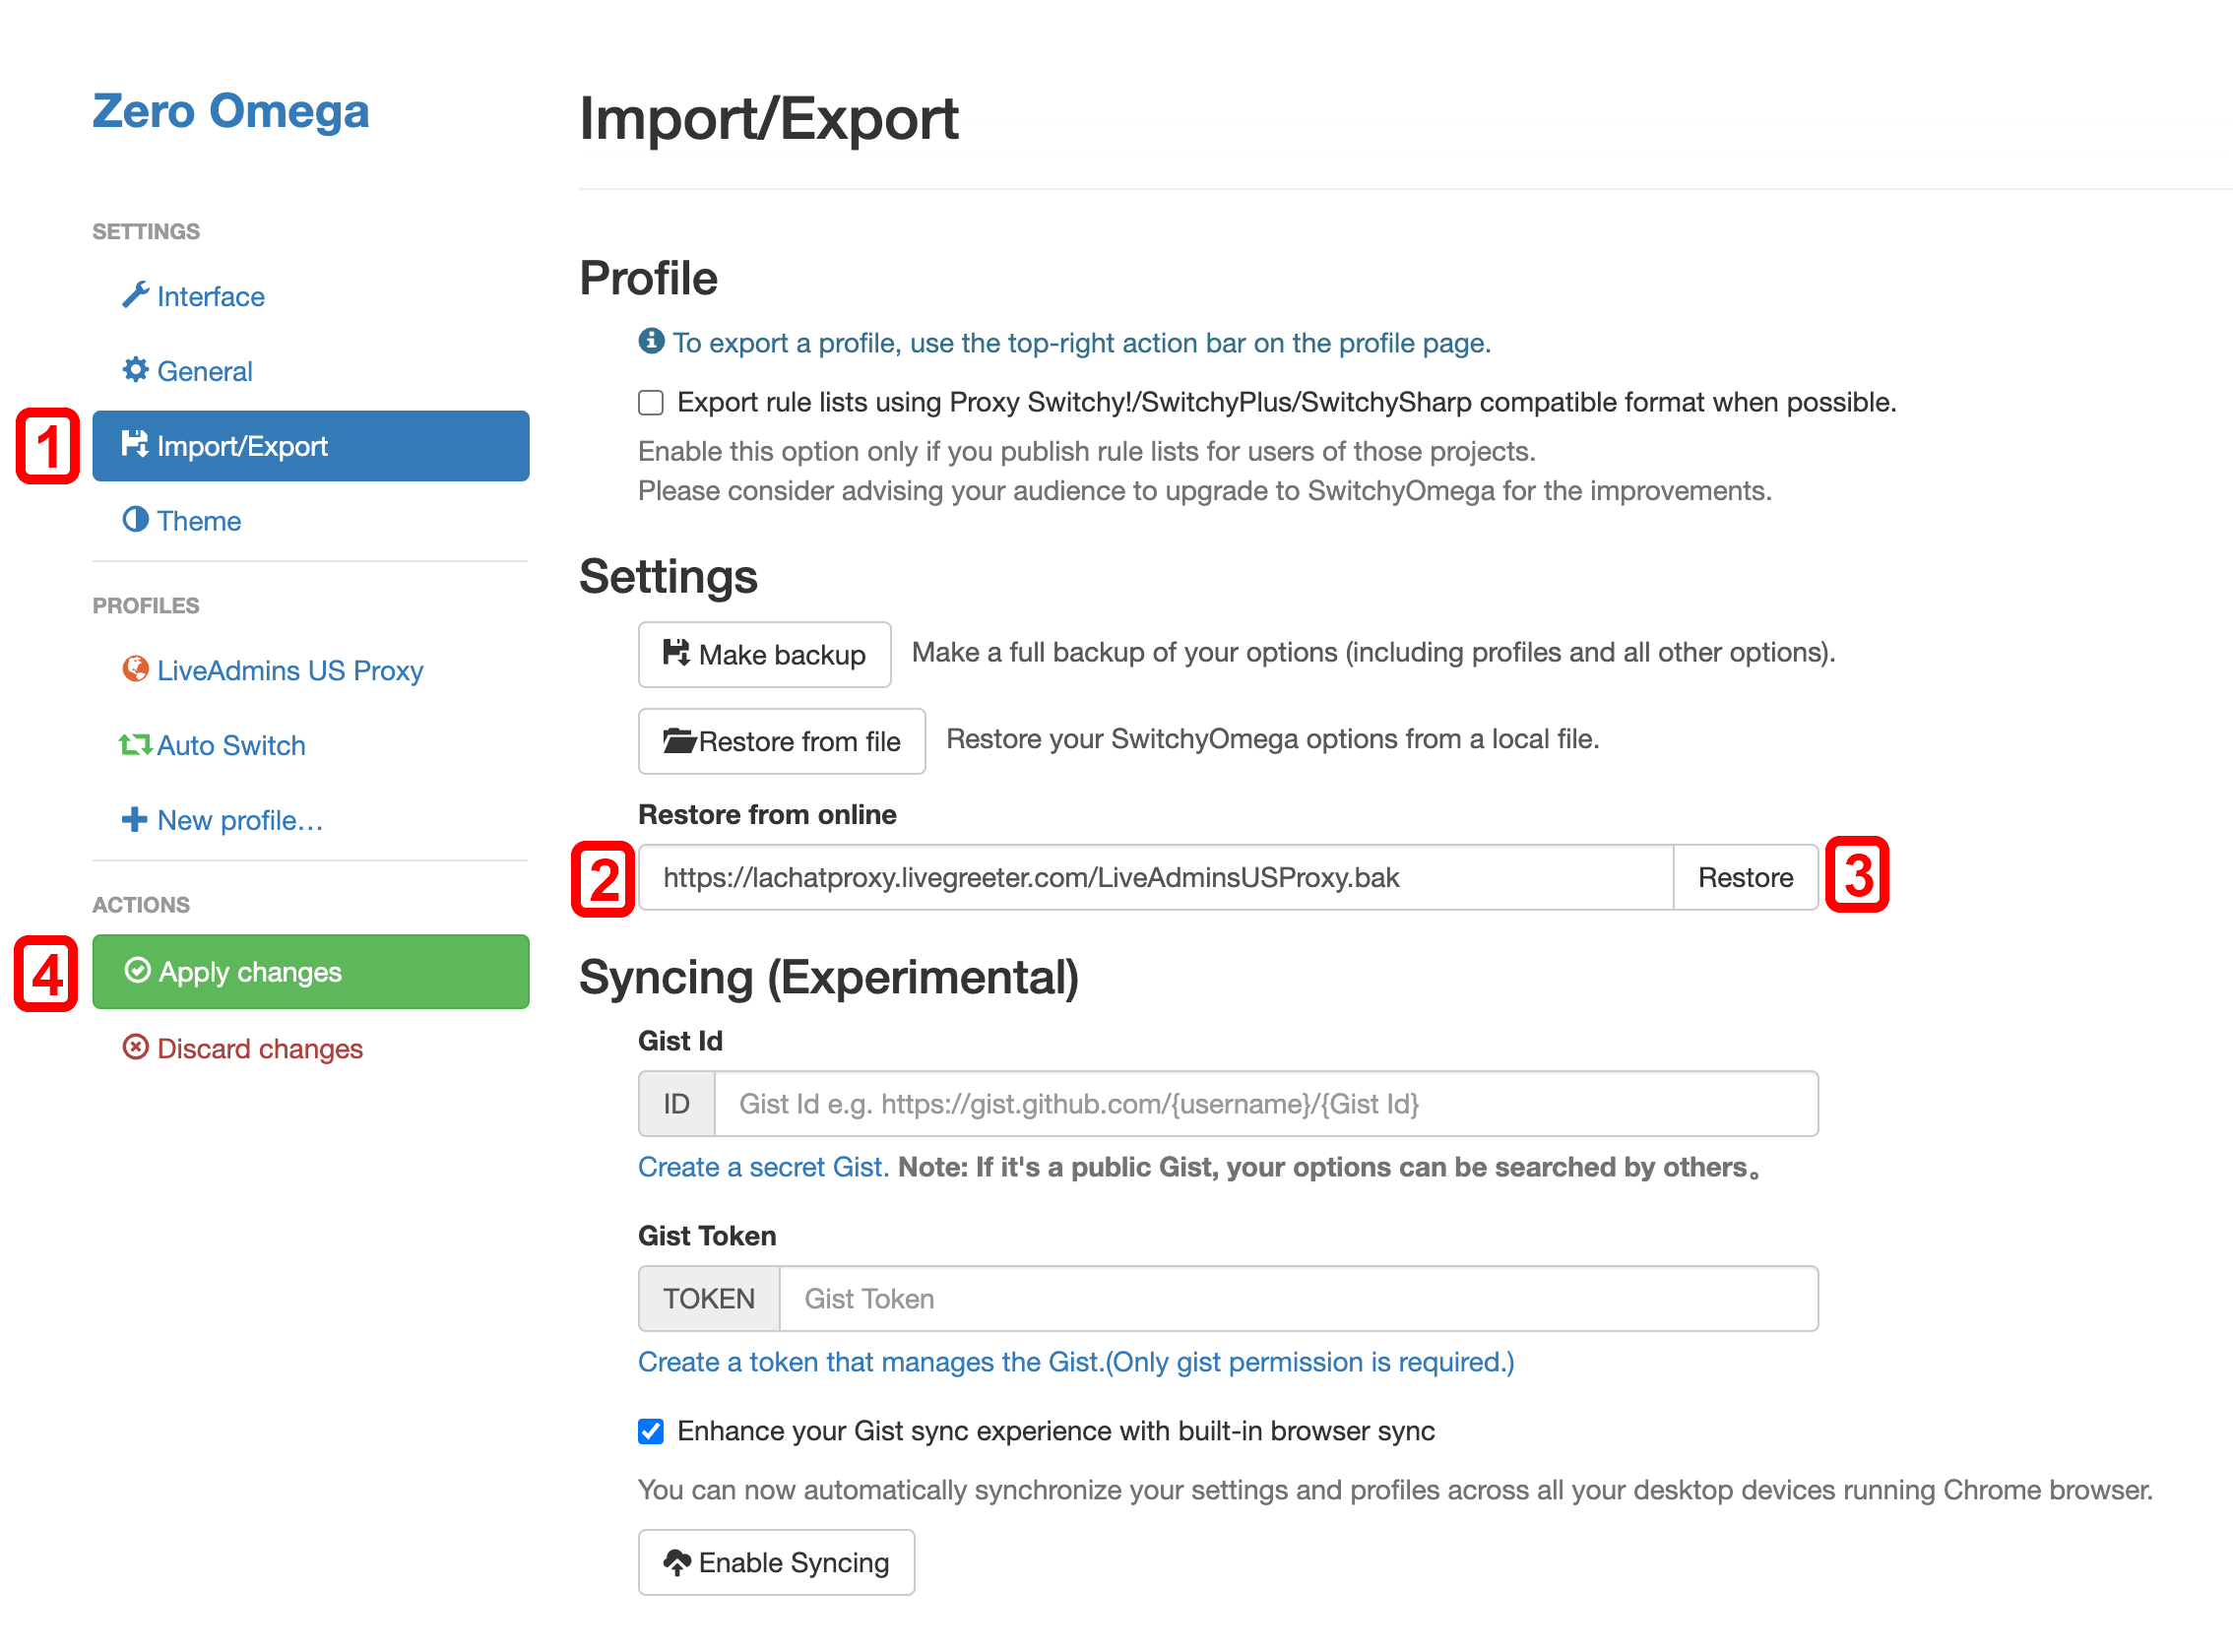Screen dimensions: 2233x1652
Task: Click the upload icon on Enable Syncing
Action: pyautogui.click(x=677, y=1562)
